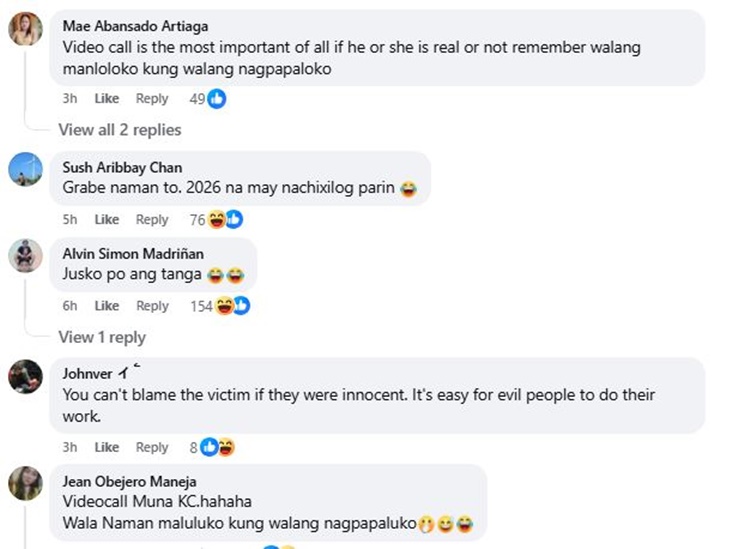View reaction icons on Johnver's comment
Image resolution: width=750 pixels, height=549 pixels.
click(x=218, y=448)
